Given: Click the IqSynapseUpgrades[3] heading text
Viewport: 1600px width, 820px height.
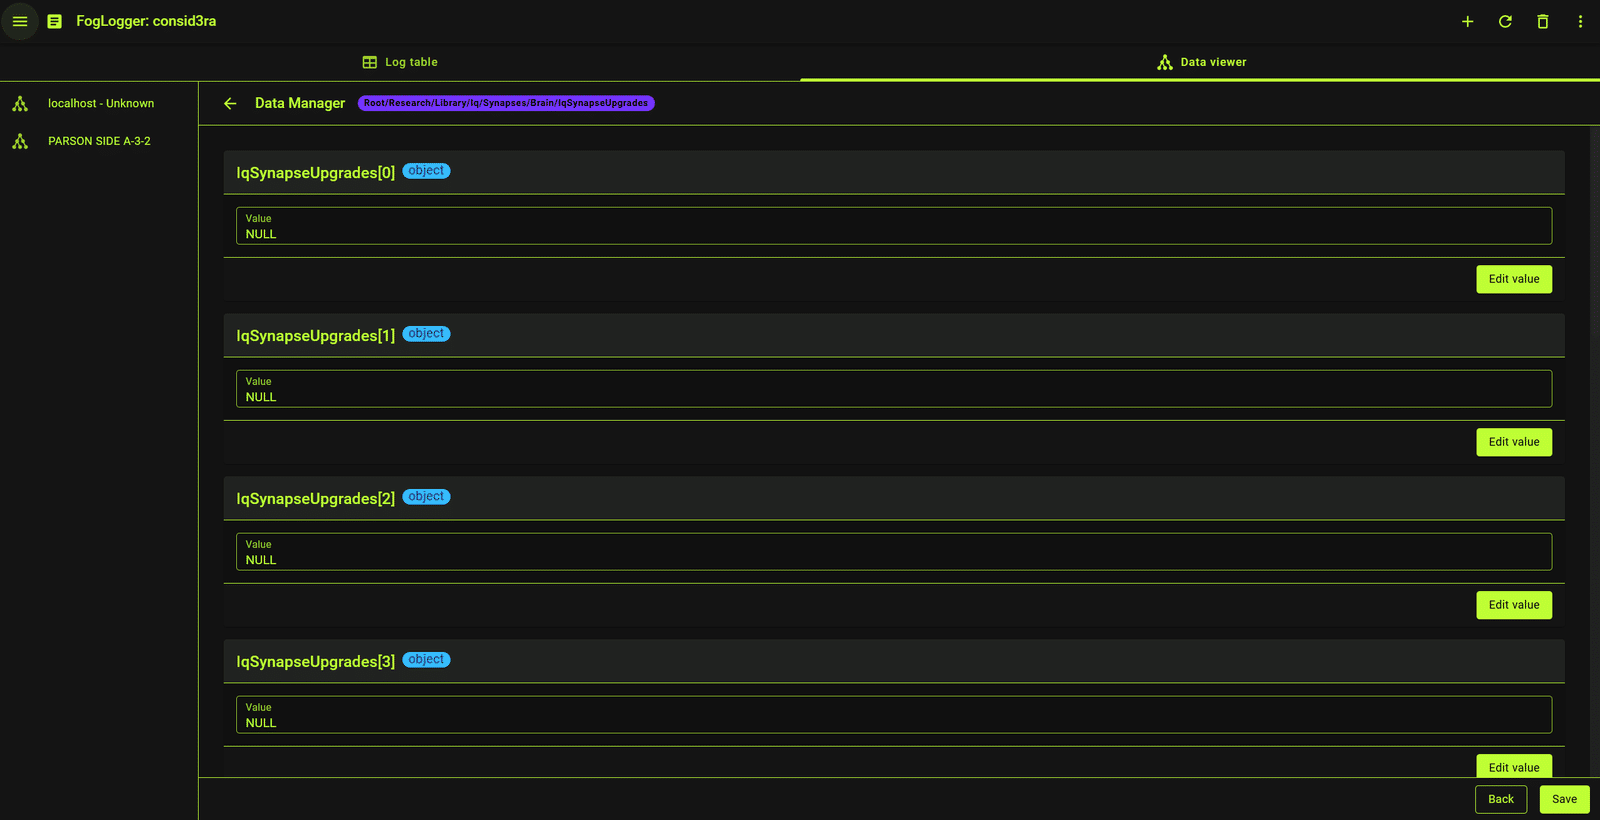Looking at the screenshot, I should pos(316,662).
